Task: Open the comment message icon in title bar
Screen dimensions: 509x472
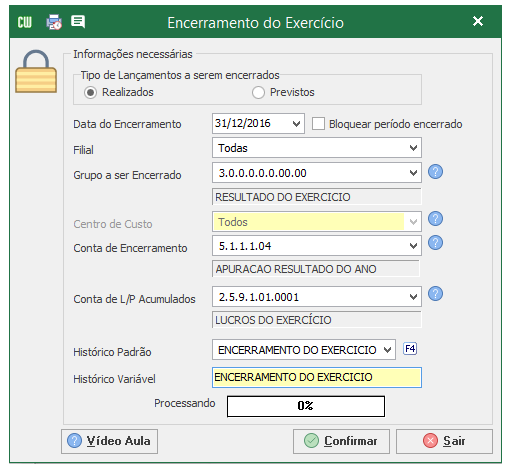Action: tap(78, 22)
